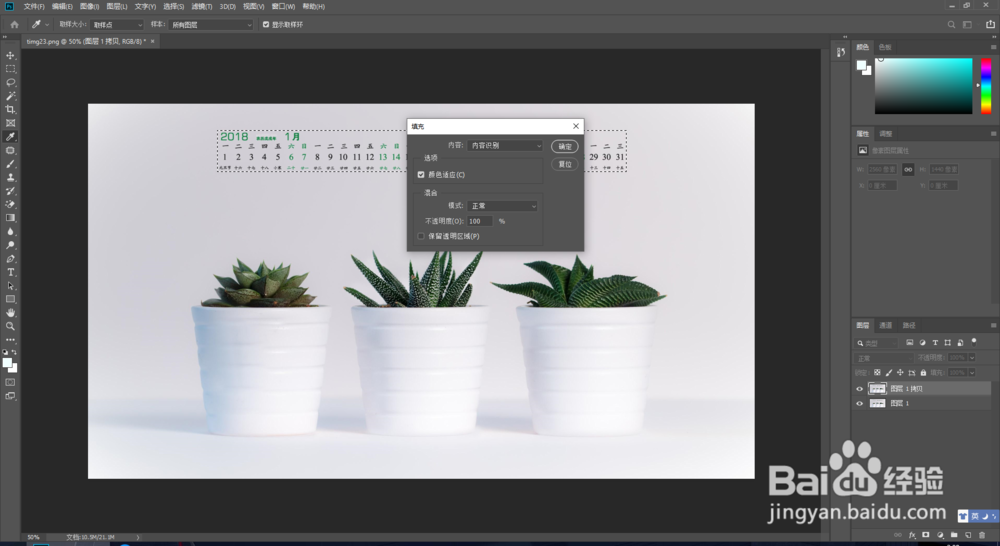The height and width of the screenshot is (546, 1000).
Task: Toggle Color Adaptation checkbox in Fill dialog
Action: 421,175
